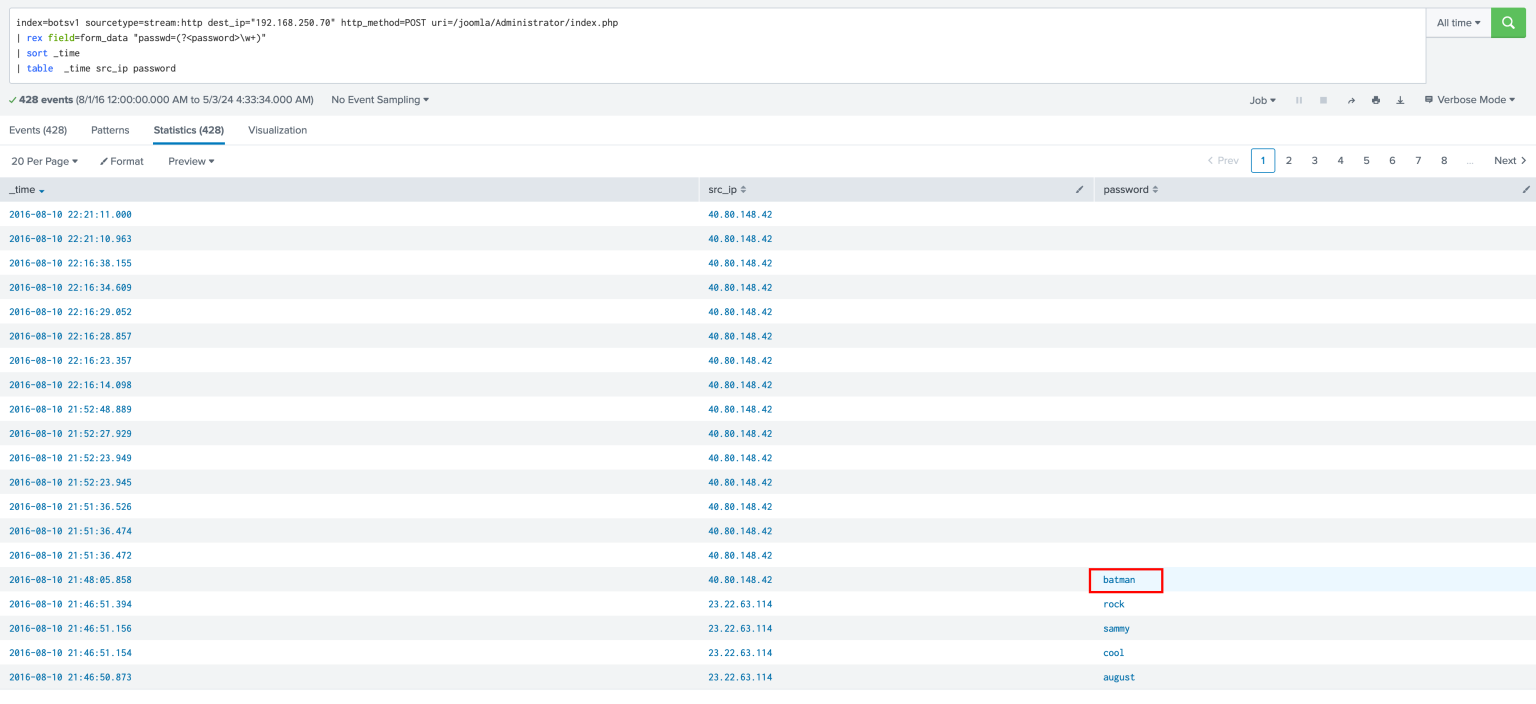Run the search with the green magnifier button
Screen dimensions: 1536x704
[1508, 22]
